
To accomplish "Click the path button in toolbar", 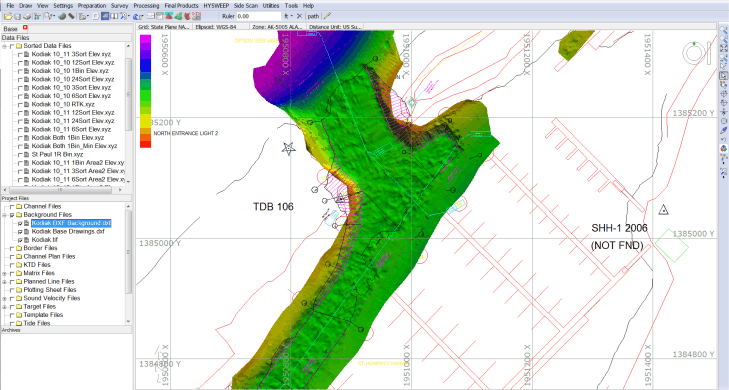I will point(313,16).
